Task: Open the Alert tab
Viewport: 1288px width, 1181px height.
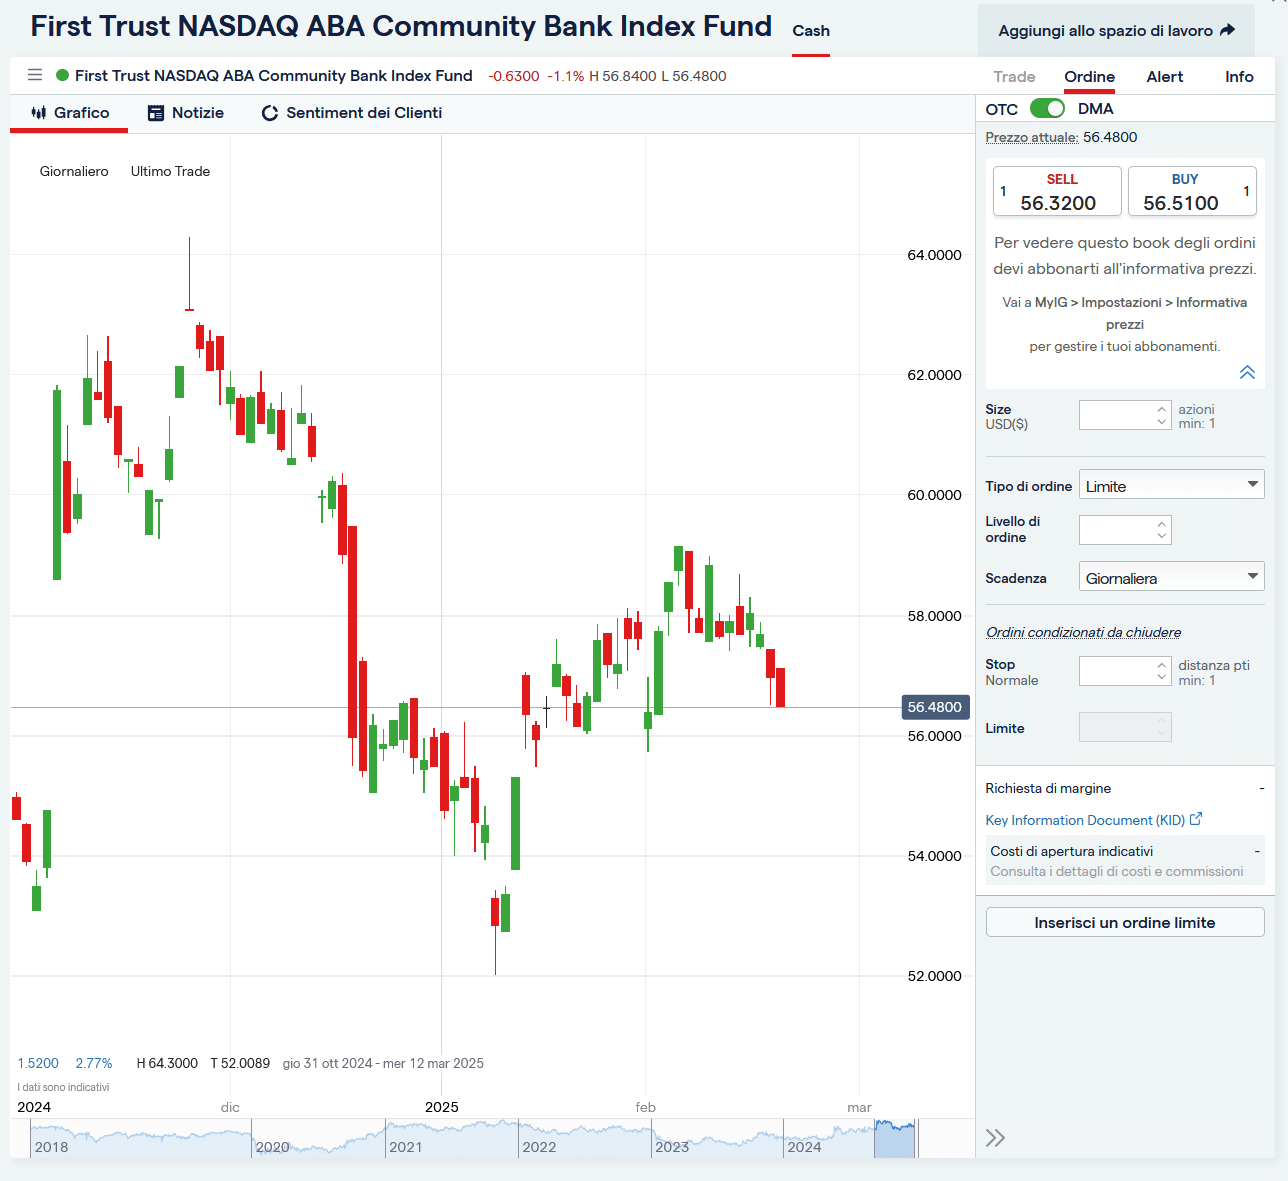Action: (1165, 77)
